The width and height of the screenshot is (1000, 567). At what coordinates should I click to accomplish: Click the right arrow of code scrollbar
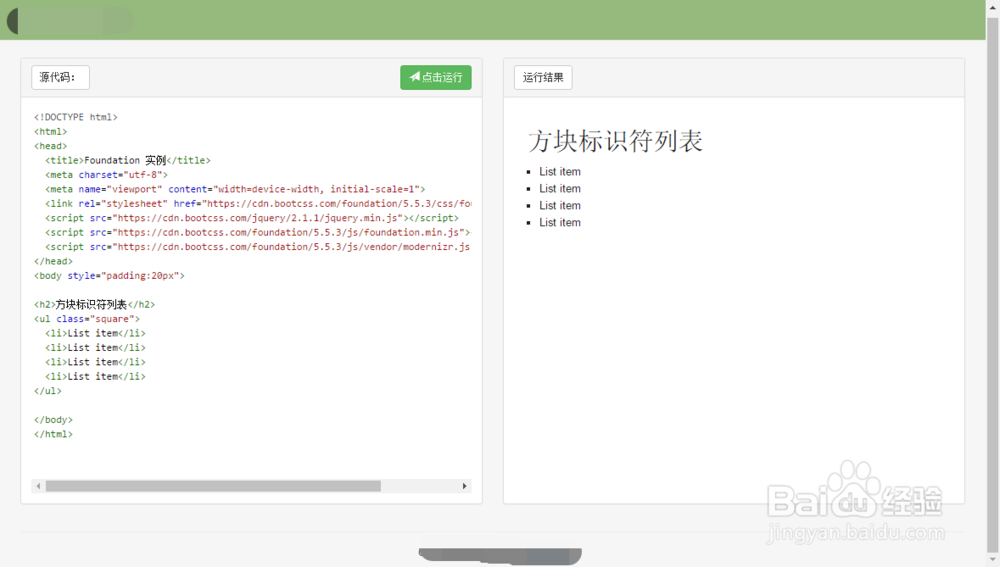click(x=464, y=486)
